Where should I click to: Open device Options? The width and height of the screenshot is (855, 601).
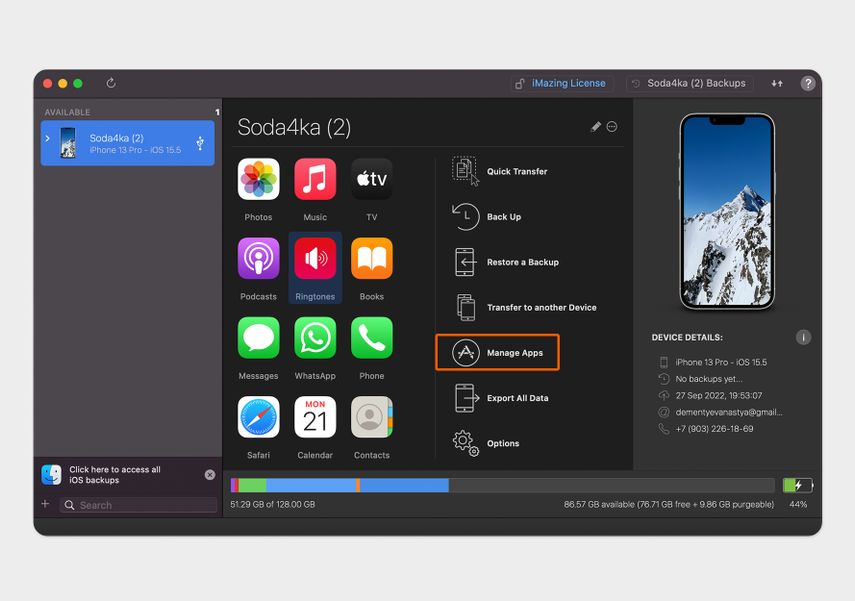point(485,443)
